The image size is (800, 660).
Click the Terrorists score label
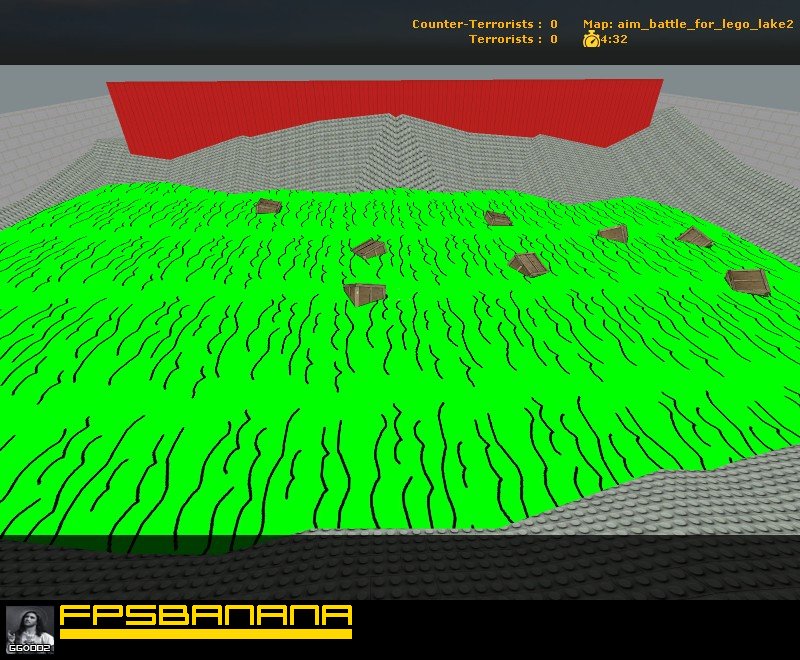[505, 39]
